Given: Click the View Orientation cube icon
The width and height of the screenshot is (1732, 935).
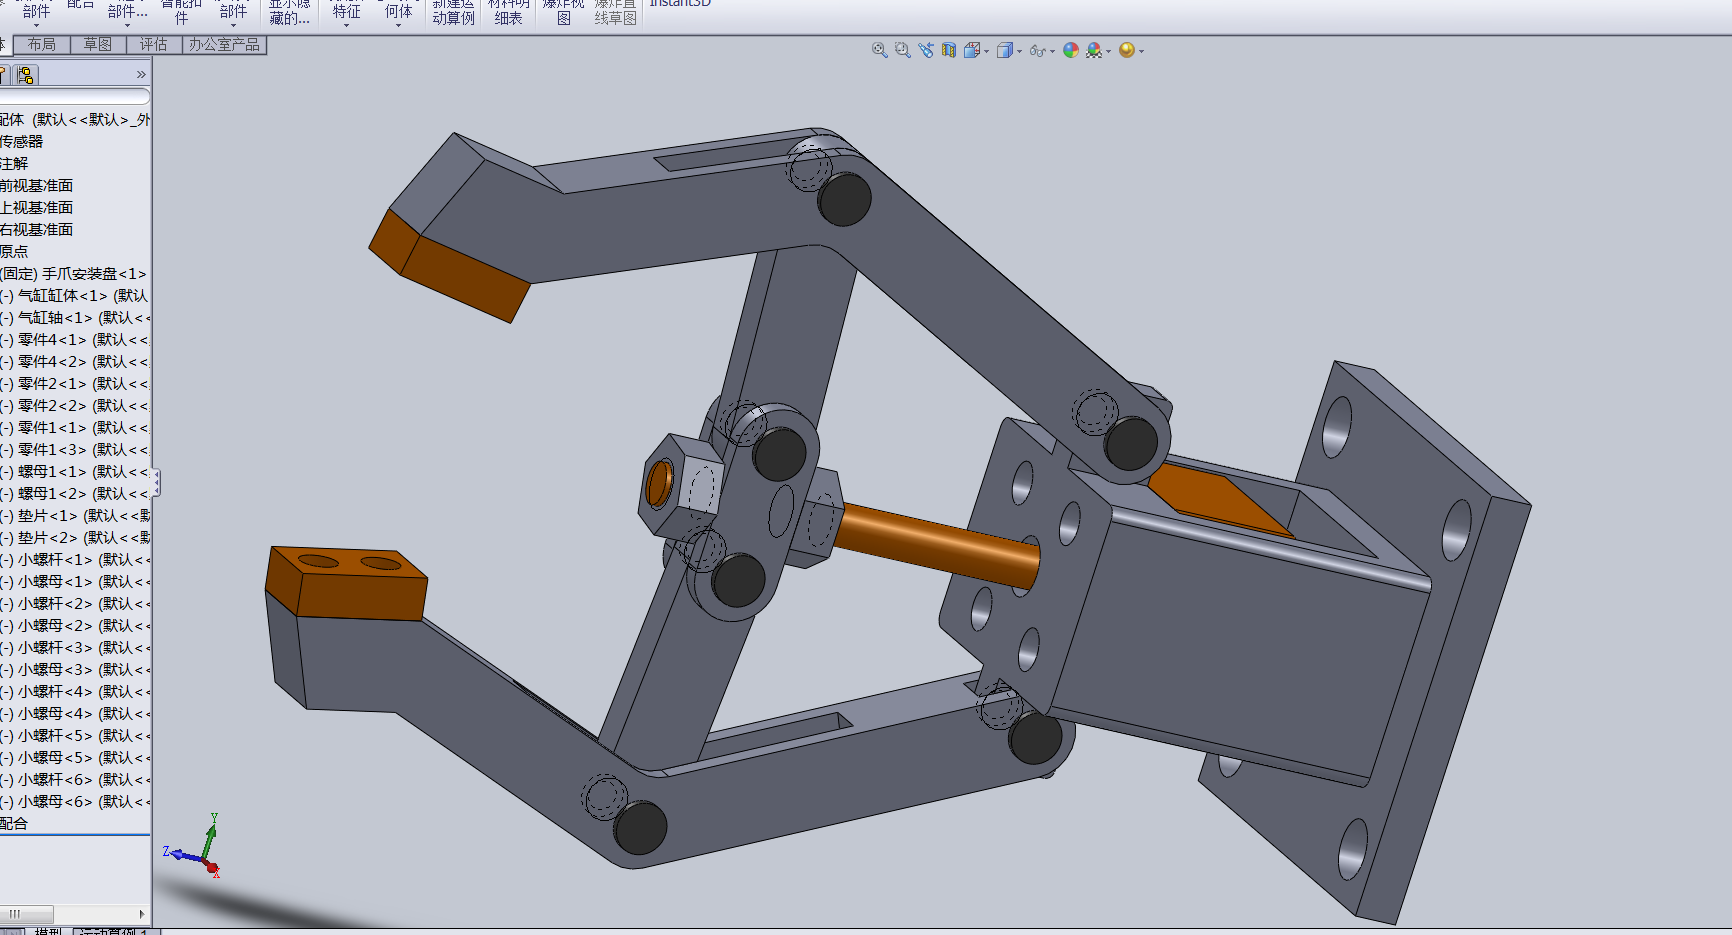Looking at the screenshot, I should point(971,50).
